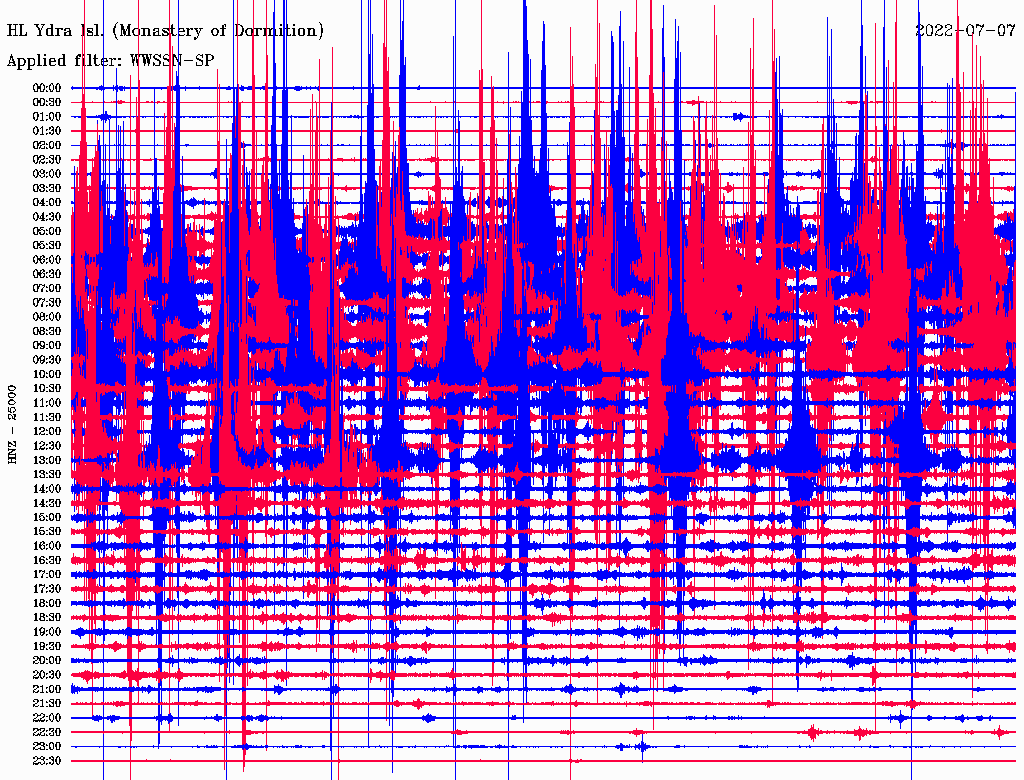This screenshot has height=780, width=1024.
Task: Select the 07:00 time label
Action: 47,288
